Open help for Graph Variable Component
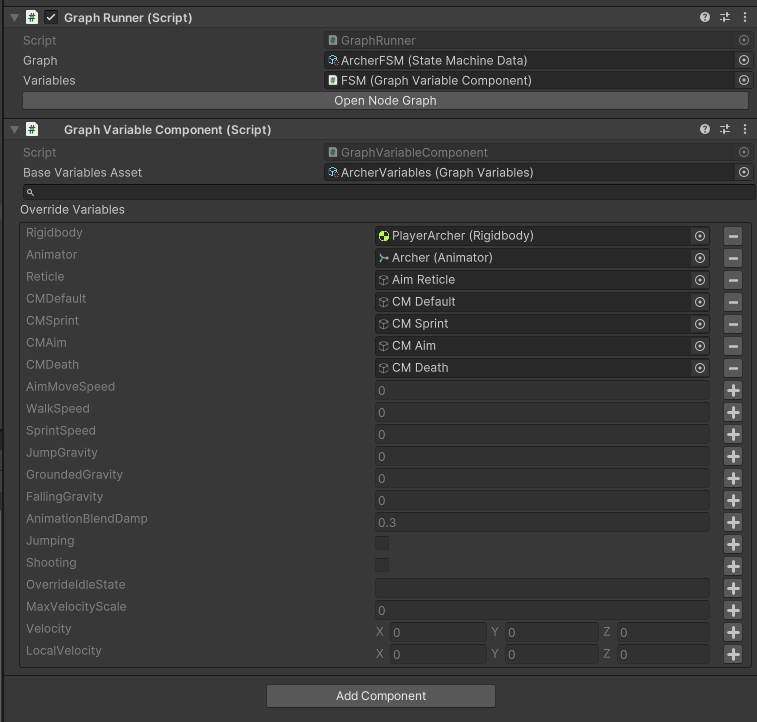757x722 pixels. coord(705,129)
